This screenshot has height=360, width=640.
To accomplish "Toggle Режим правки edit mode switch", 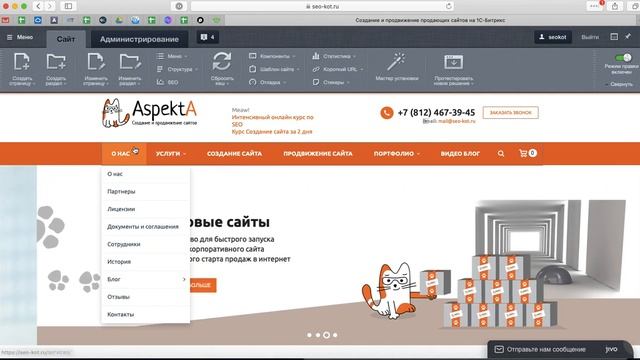I will pyautogui.click(x=623, y=58).
